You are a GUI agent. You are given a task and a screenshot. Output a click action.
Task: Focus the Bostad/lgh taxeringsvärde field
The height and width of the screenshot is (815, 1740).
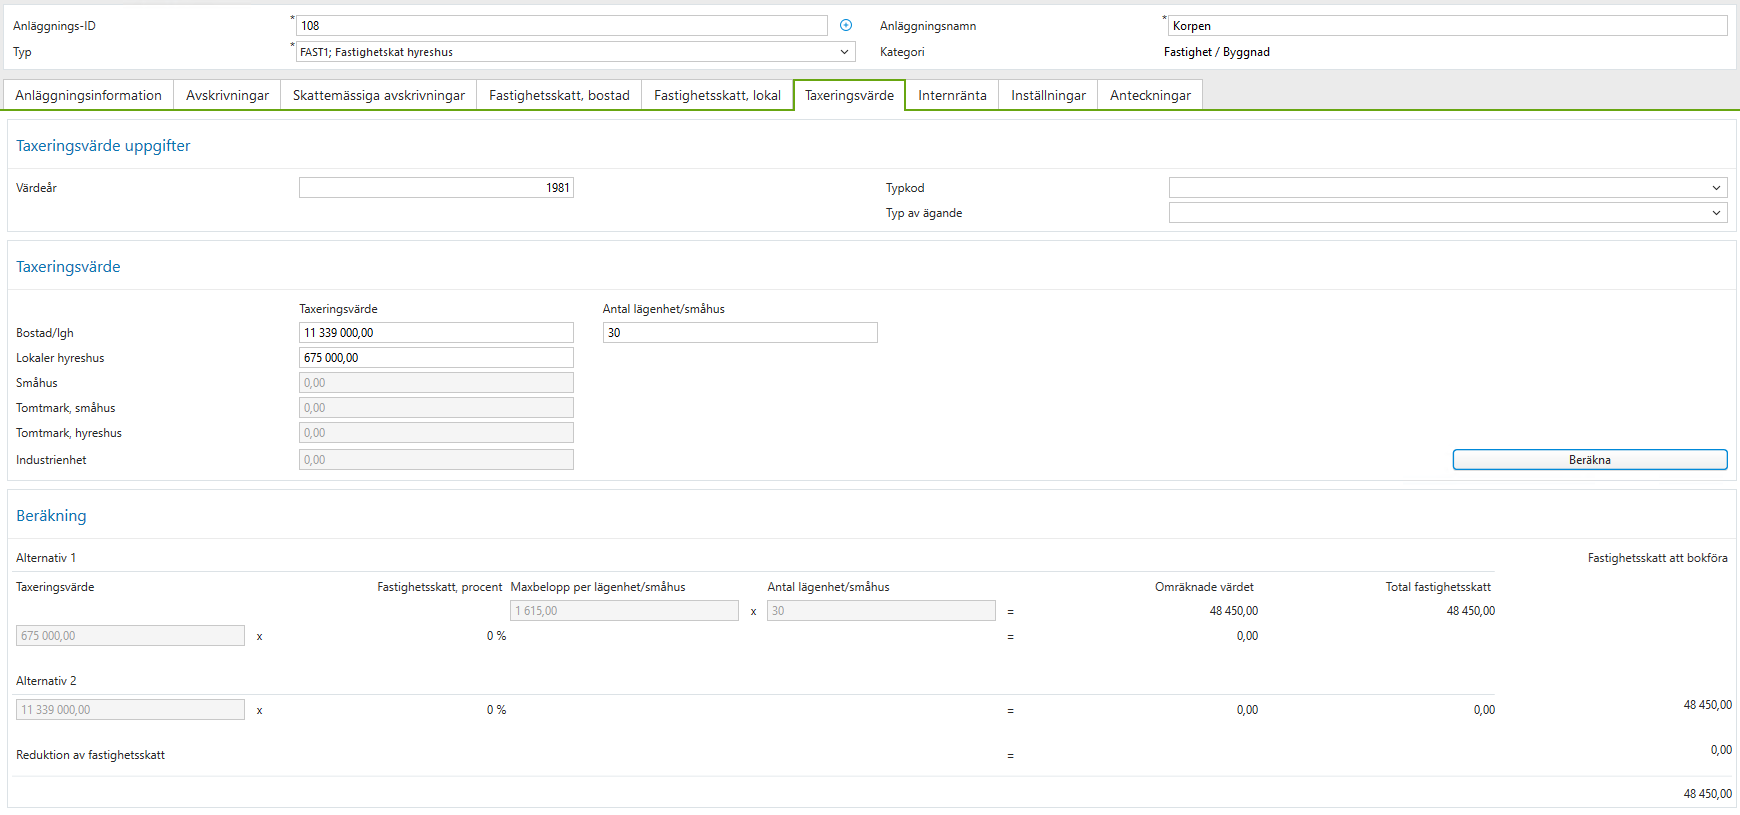tap(436, 333)
